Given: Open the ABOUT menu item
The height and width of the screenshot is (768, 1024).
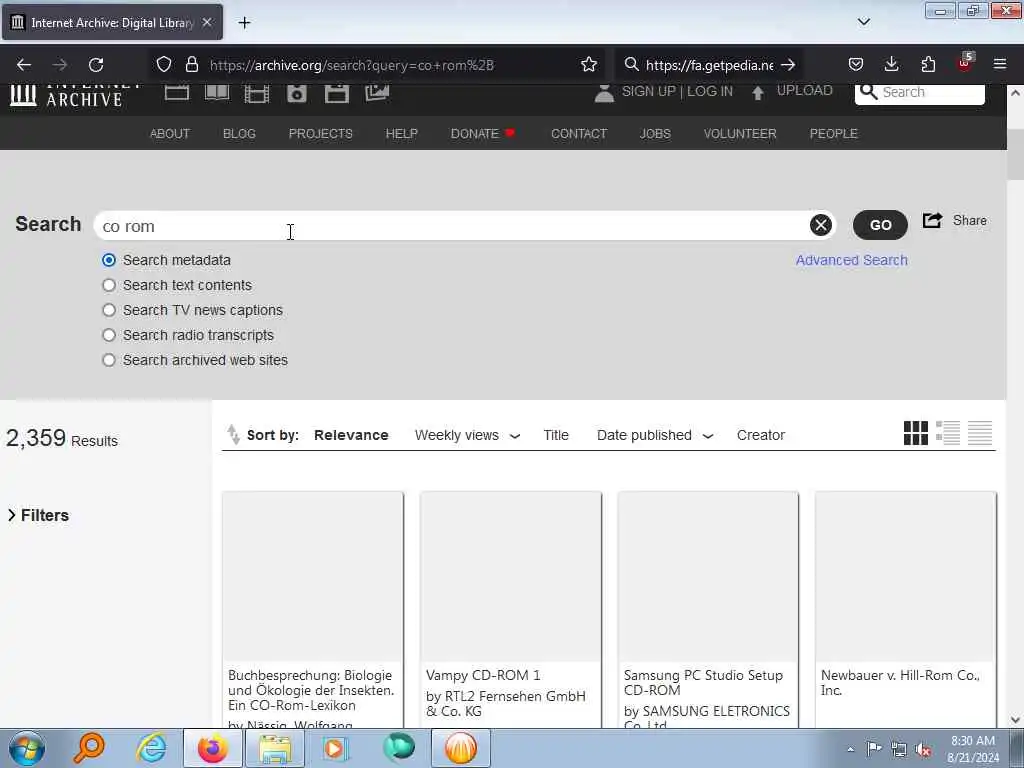Looking at the screenshot, I should (170, 134).
